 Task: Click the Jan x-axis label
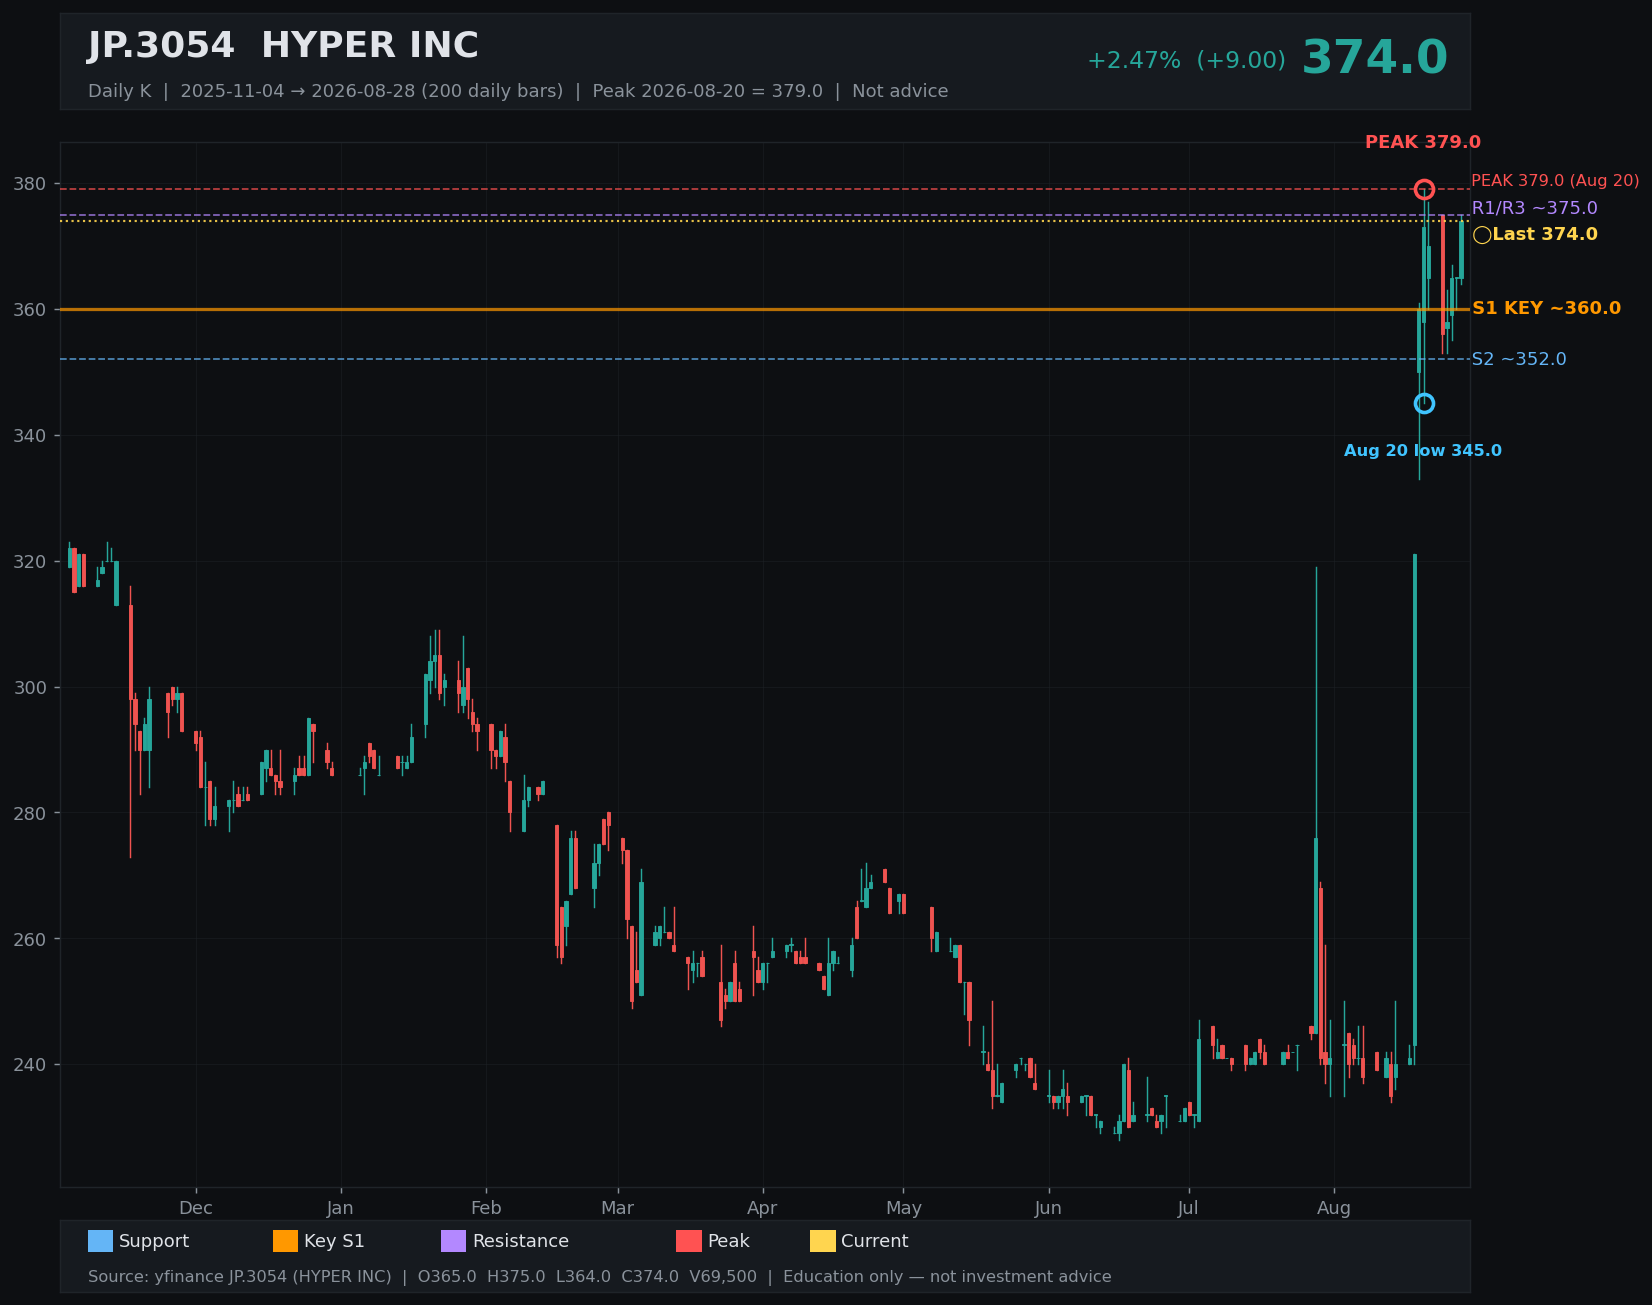coord(340,1208)
